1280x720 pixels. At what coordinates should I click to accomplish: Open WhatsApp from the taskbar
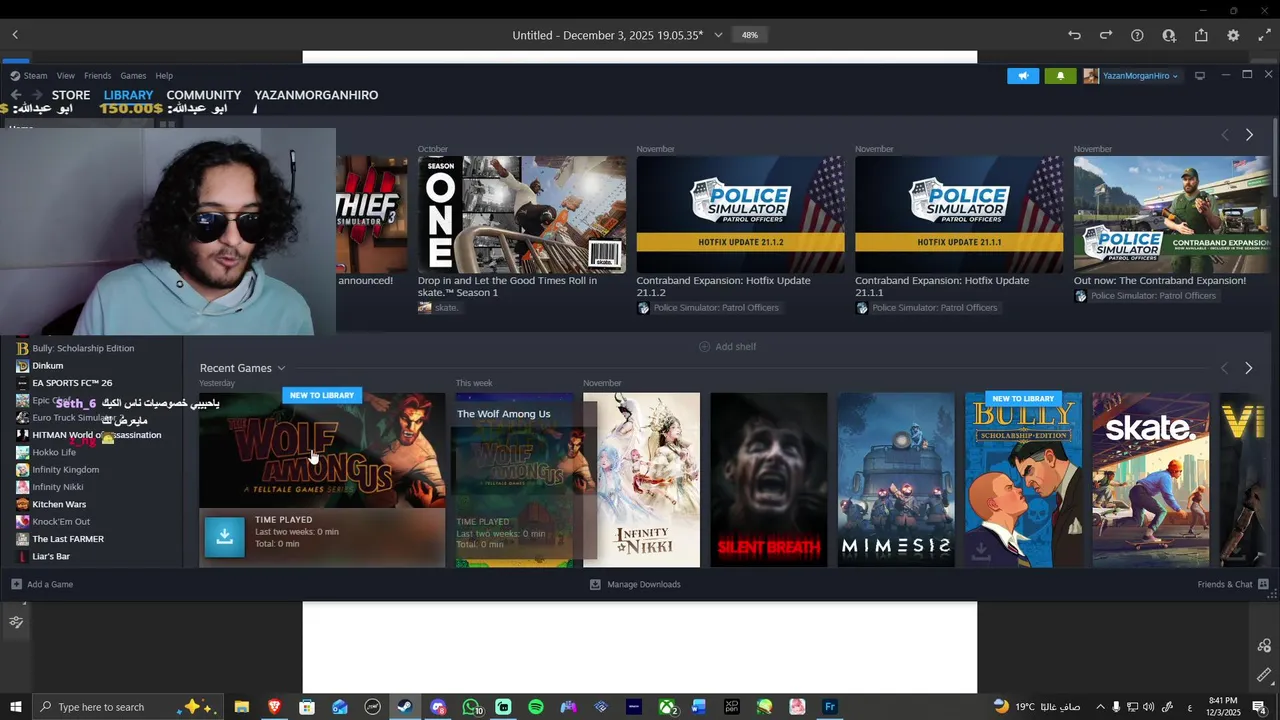pos(471,707)
